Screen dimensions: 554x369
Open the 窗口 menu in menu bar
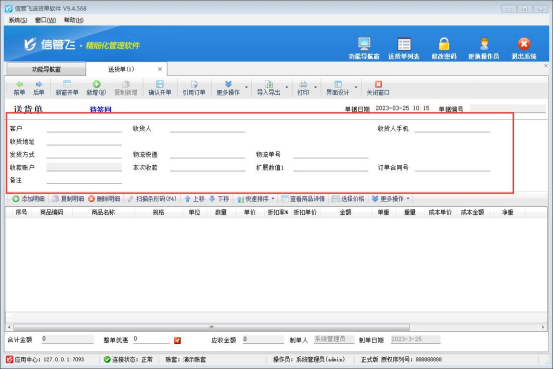(45, 20)
